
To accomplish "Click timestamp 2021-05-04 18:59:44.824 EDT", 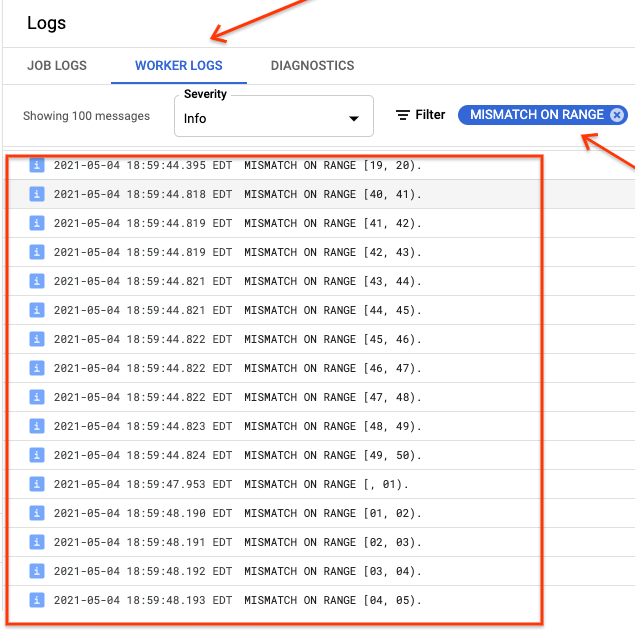I will tap(143, 455).
